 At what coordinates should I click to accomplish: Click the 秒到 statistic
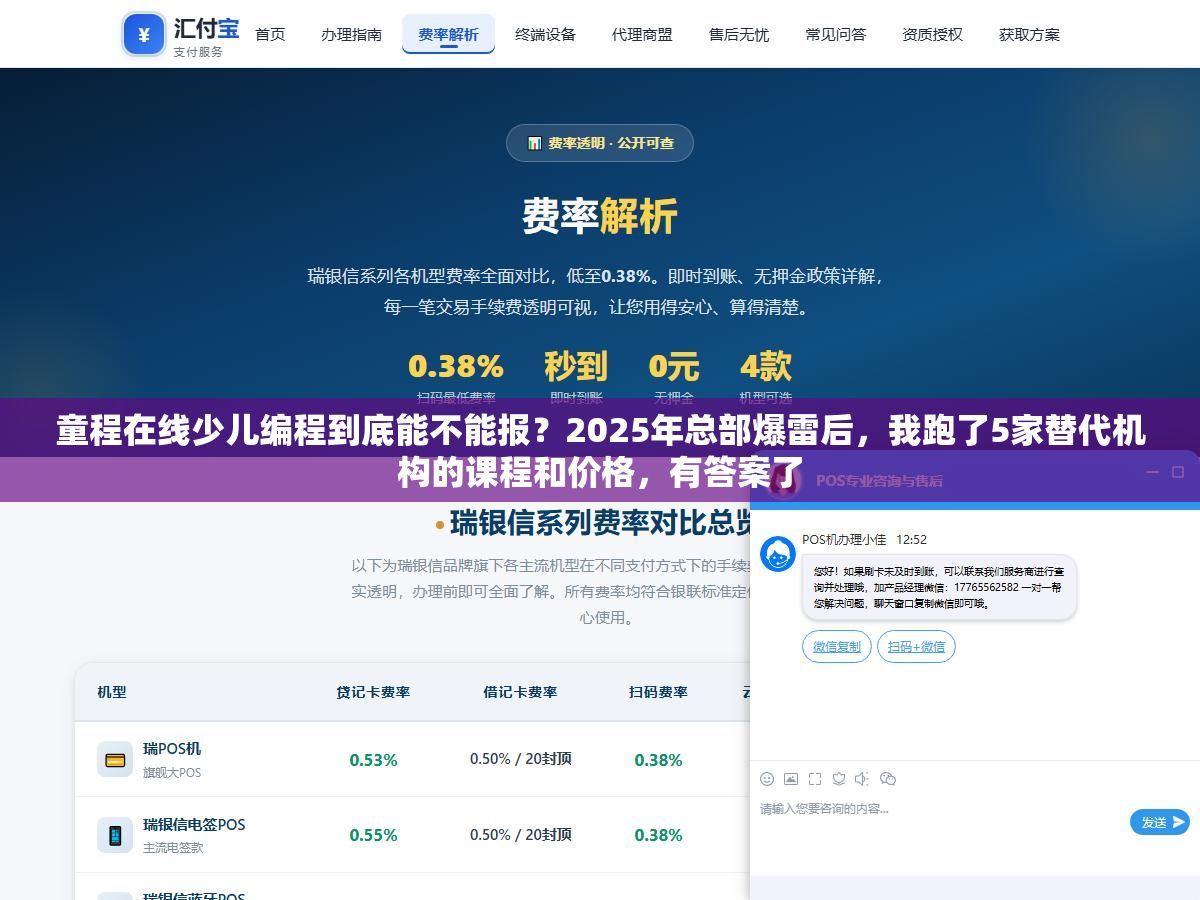[x=575, y=367]
